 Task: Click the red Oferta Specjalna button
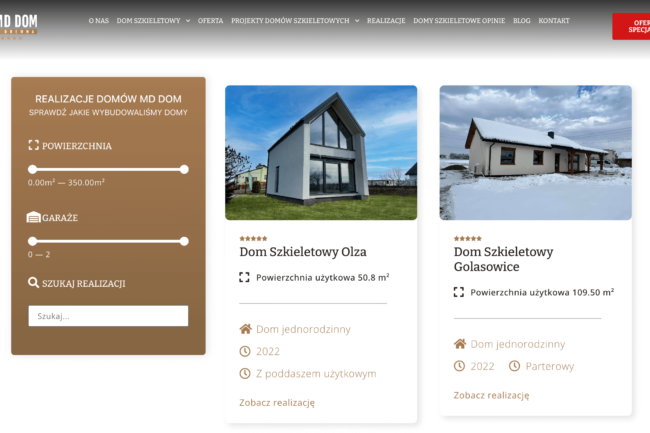pos(631,26)
